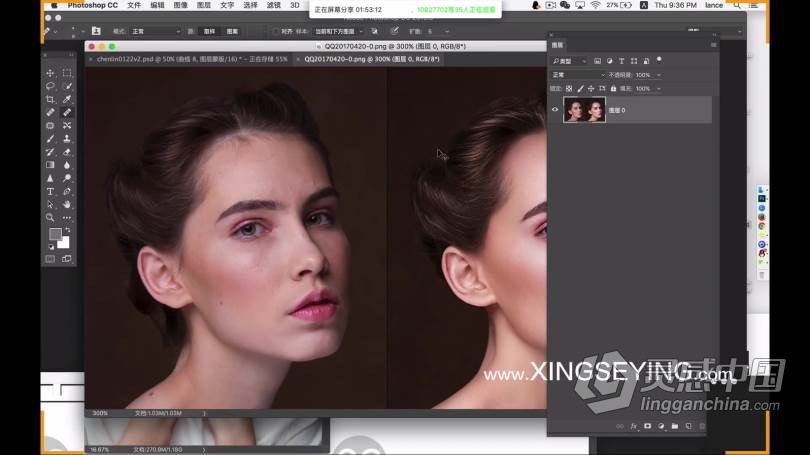The height and width of the screenshot is (455, 810).
Task: Open the sample source dropdown in options bar
Action: pyautogui.click(x=339, y=32)
